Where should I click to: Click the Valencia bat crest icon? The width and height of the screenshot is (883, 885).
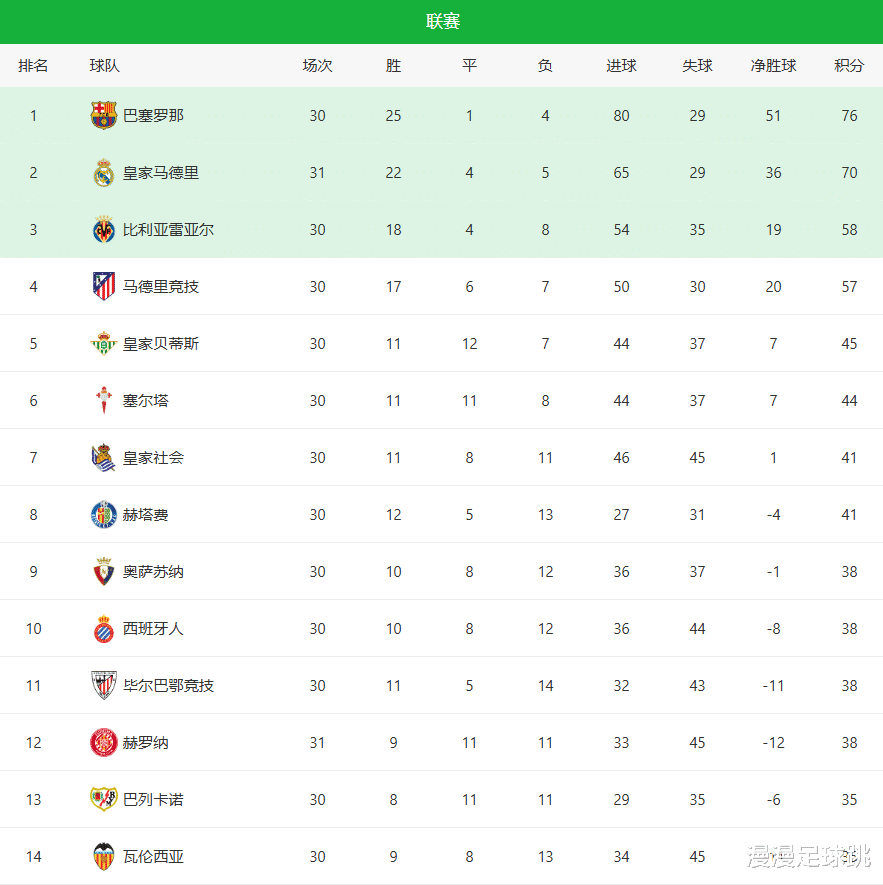click(104, 857)
